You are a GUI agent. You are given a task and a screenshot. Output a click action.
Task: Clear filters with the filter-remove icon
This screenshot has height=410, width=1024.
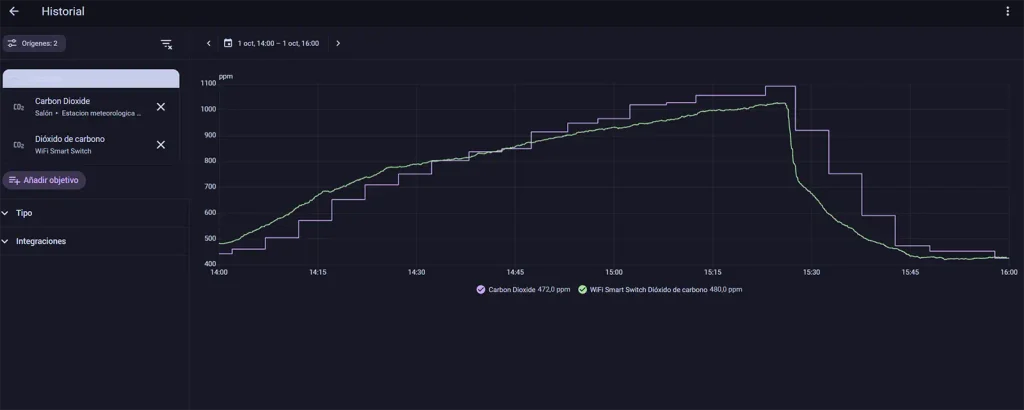coord(167,44)
